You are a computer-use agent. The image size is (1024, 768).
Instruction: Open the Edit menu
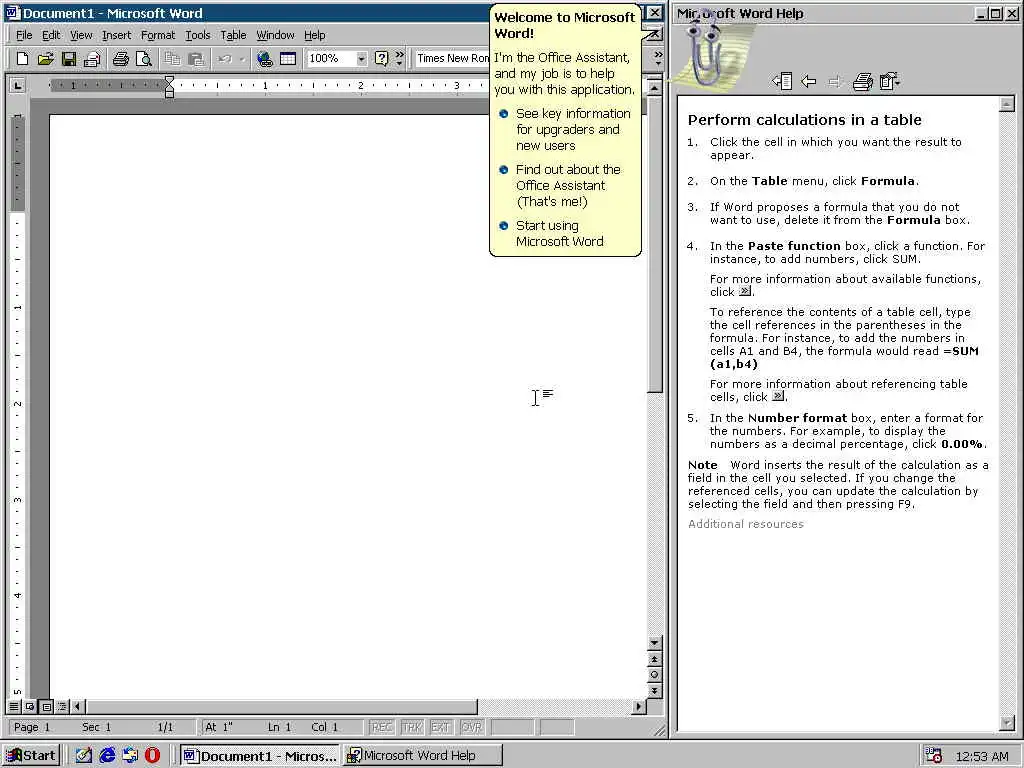pyautogui.click(x=51, y=35)
